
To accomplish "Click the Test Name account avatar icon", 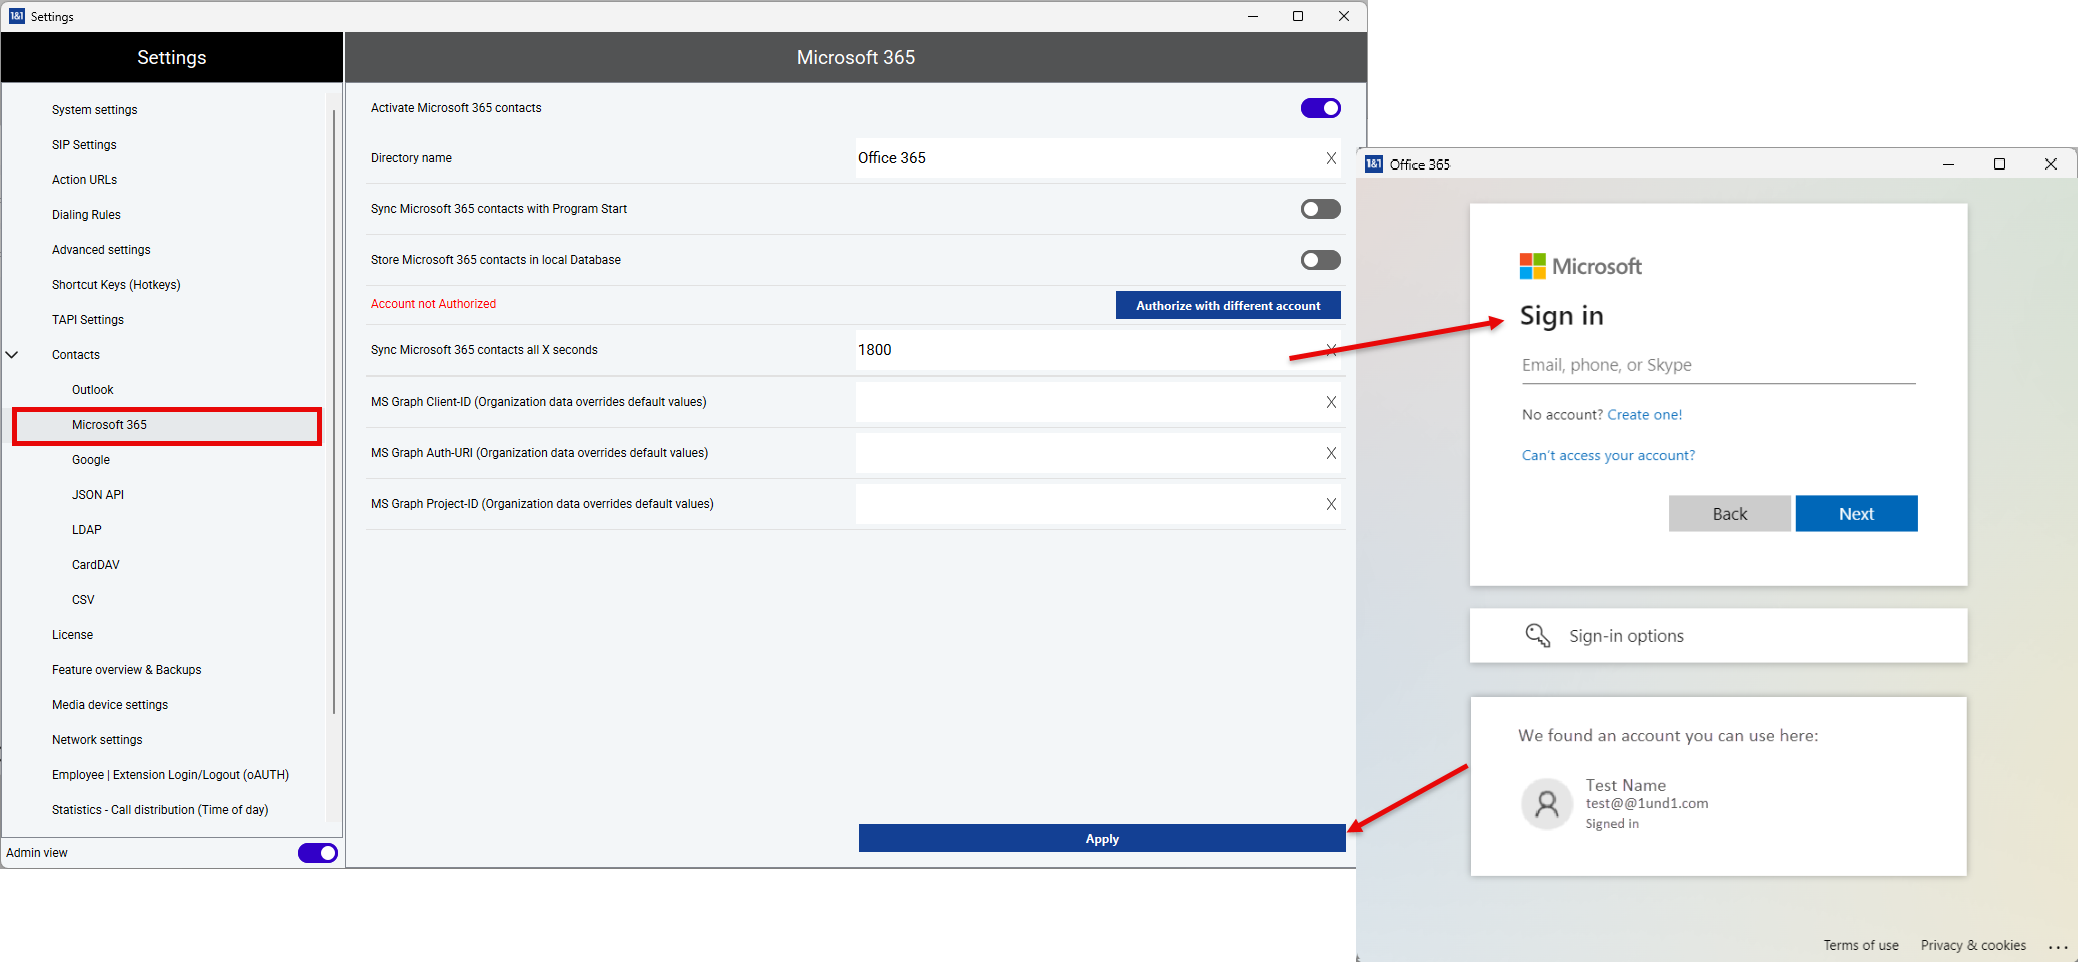I will click(x=1546, y=804).
